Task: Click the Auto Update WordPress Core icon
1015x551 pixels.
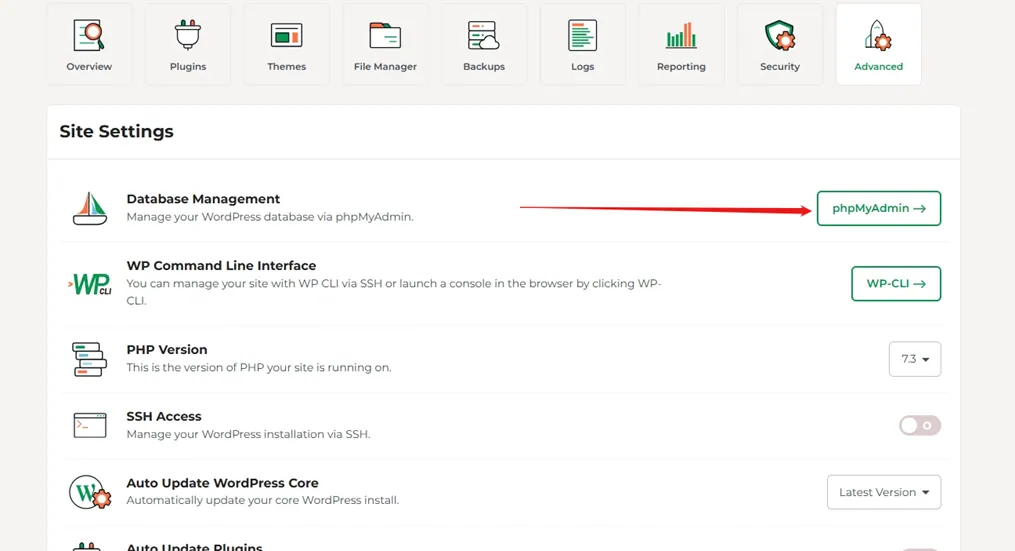Action: pos(90,492)
